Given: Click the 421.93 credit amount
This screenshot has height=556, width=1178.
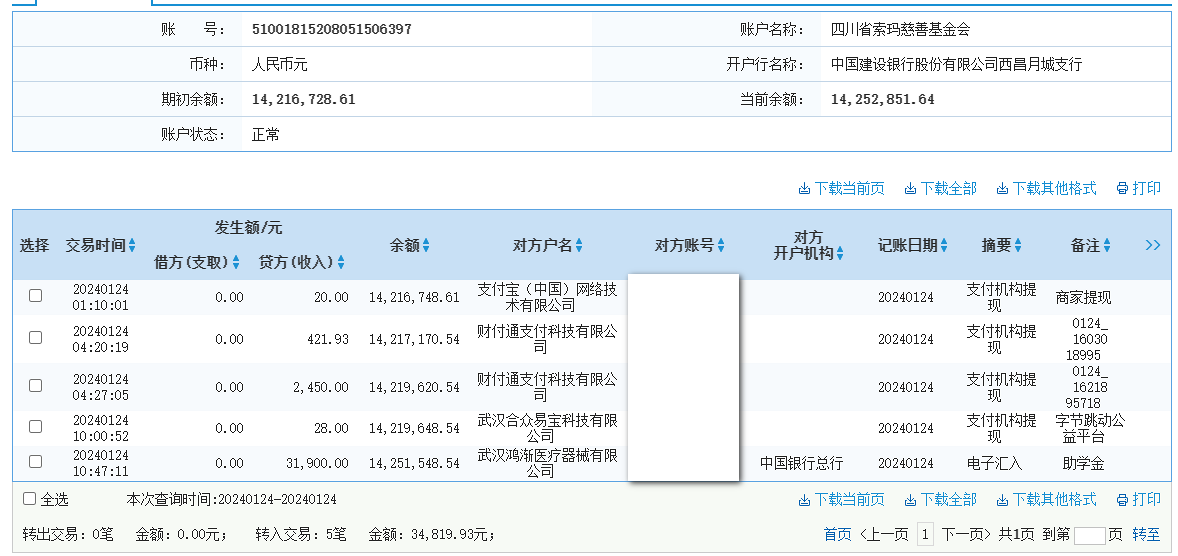Looking at the screenshot, I should (x=328, y=339).
